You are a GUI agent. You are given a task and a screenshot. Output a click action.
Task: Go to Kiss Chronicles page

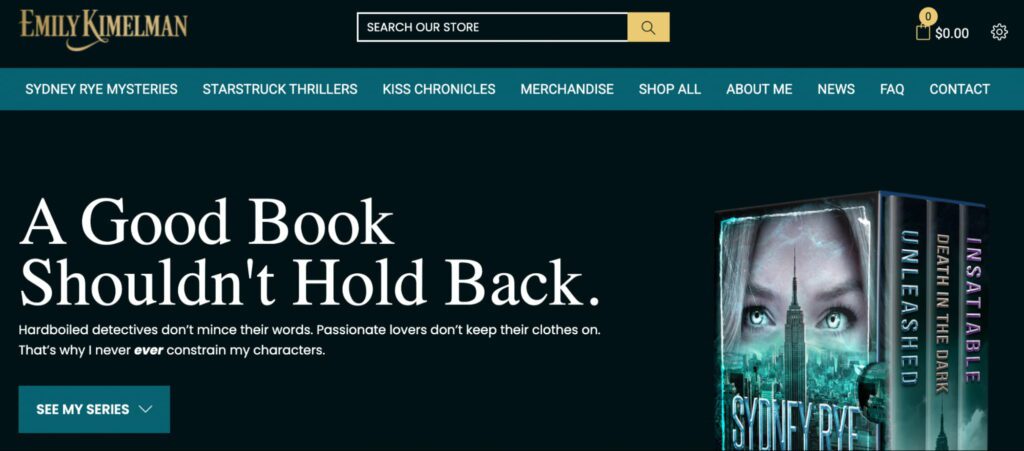[439, 89]
